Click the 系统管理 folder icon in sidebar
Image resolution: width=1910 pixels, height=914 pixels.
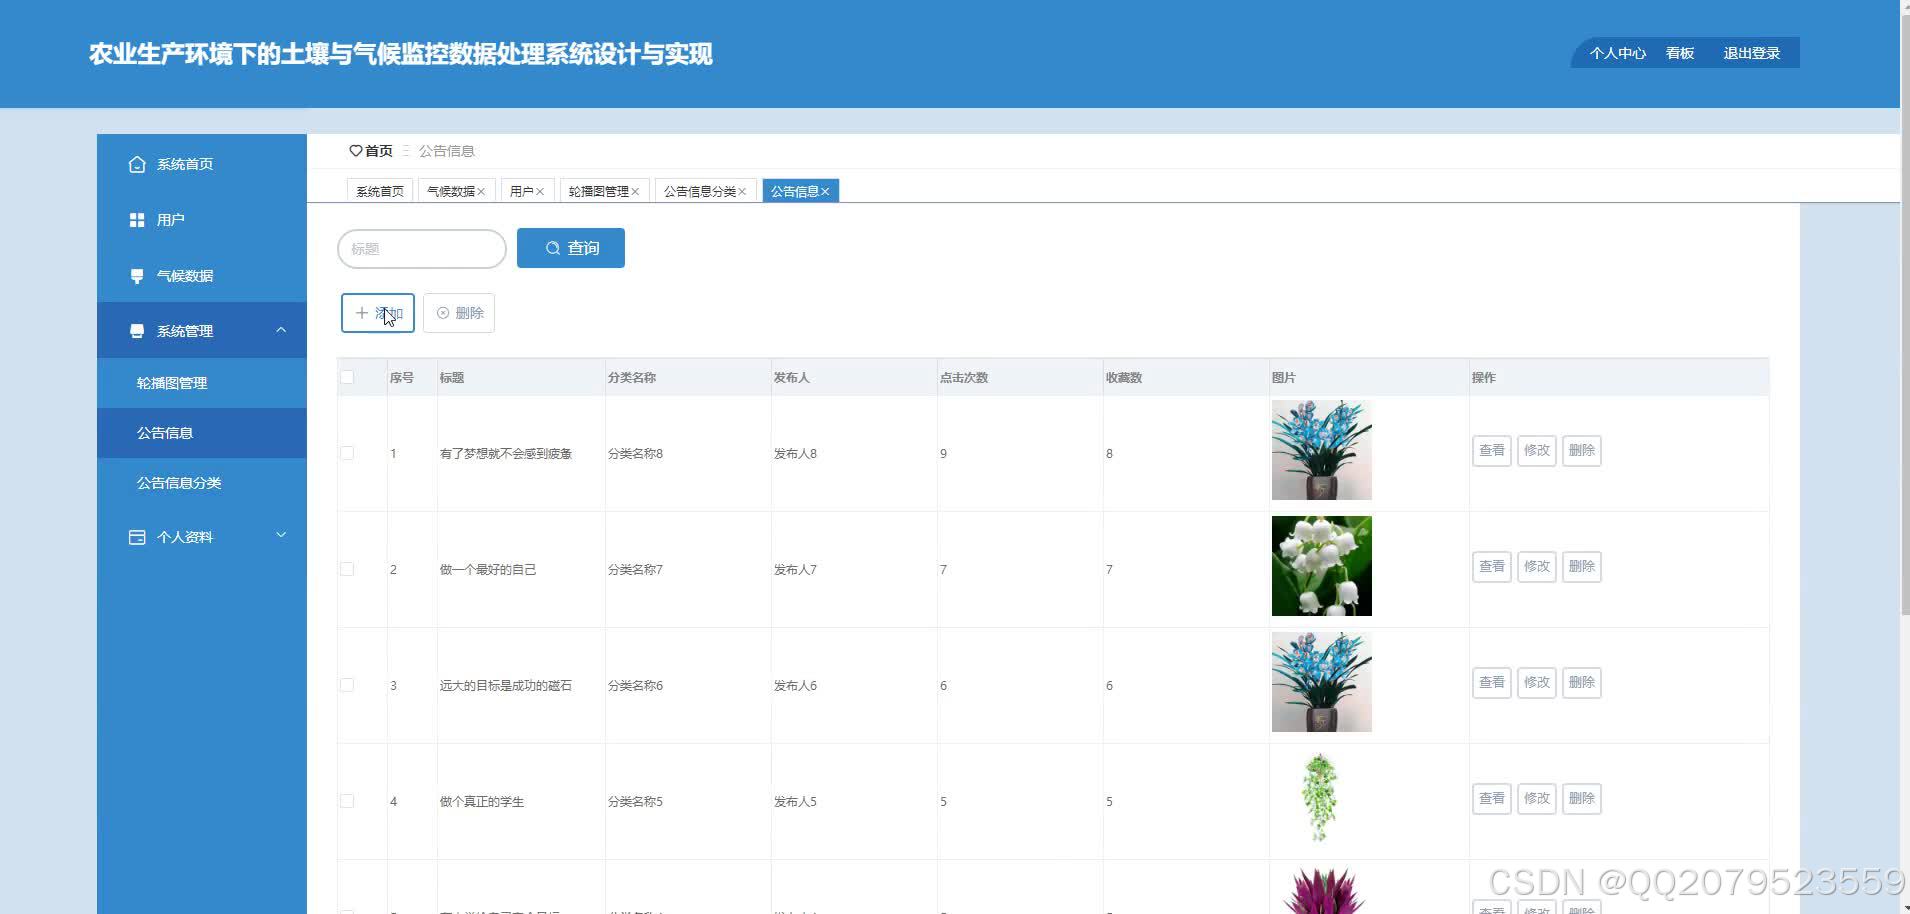tap(137, 330)
